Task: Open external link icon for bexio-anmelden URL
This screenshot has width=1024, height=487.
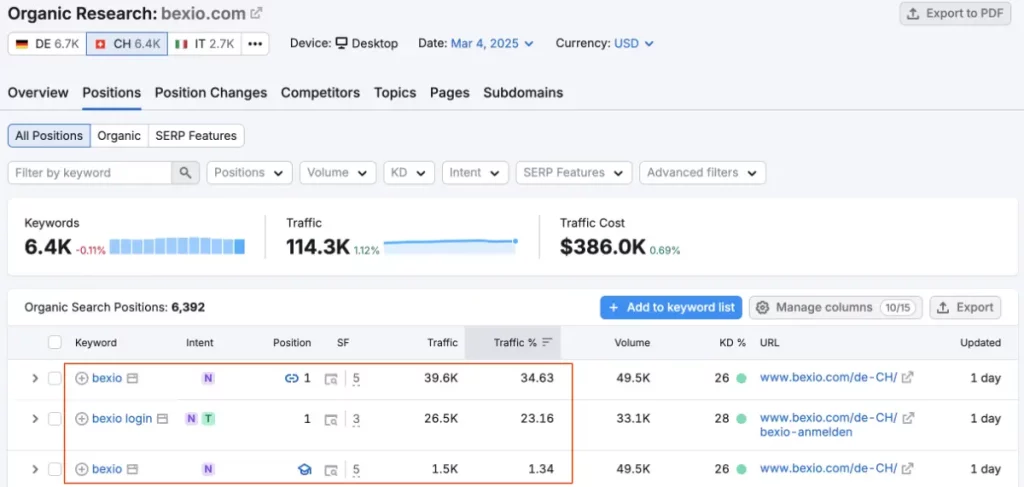Action: 908,417
